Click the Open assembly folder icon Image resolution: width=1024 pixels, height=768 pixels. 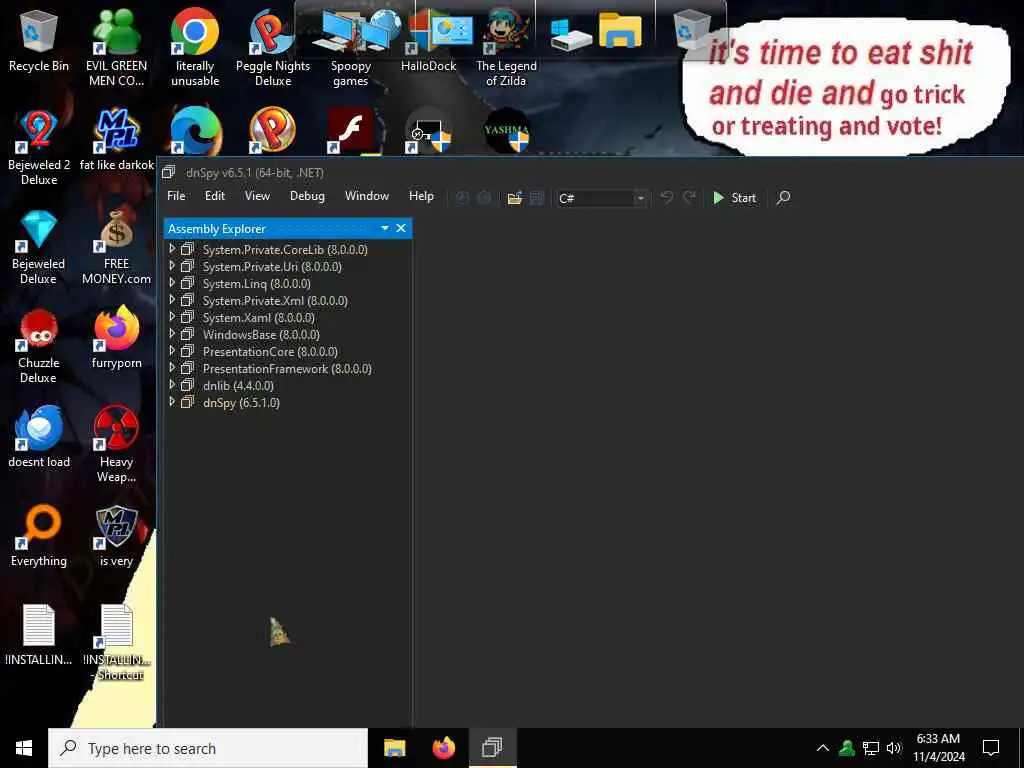pyautogui.click(x=515, y=198)
